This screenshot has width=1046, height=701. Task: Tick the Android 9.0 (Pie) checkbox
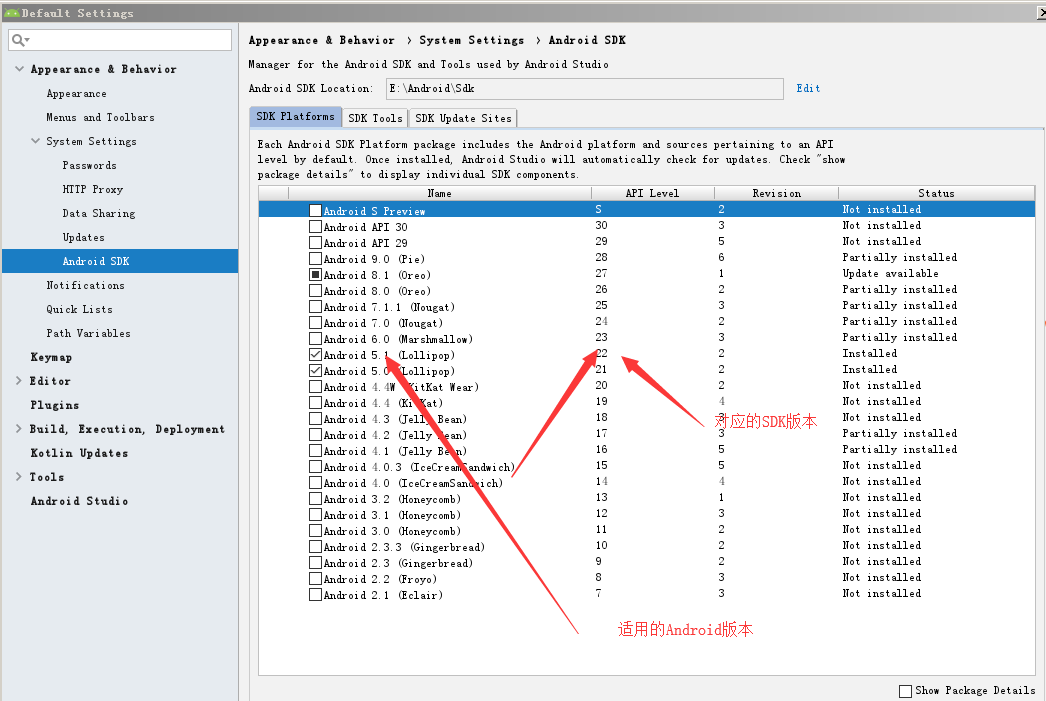click(x=316, y=258)
